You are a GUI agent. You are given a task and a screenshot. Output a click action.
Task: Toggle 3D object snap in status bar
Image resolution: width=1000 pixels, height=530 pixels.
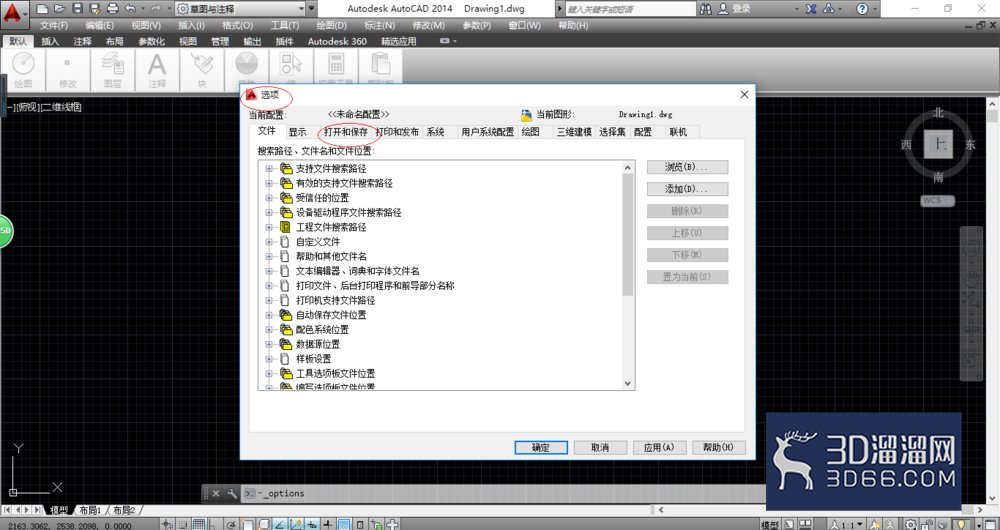265,524
